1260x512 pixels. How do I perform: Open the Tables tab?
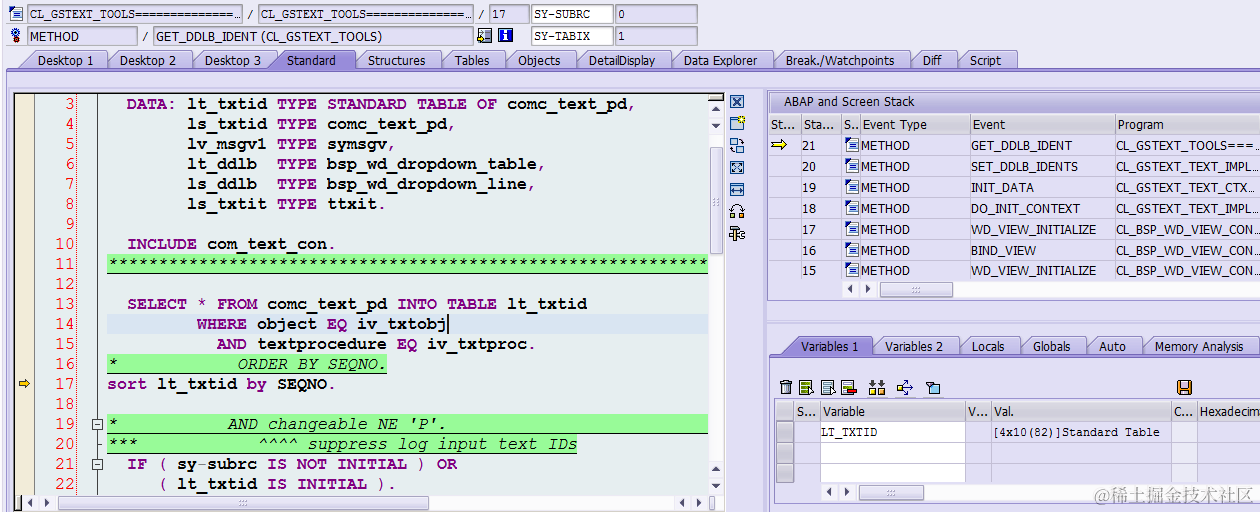(472, 60)
